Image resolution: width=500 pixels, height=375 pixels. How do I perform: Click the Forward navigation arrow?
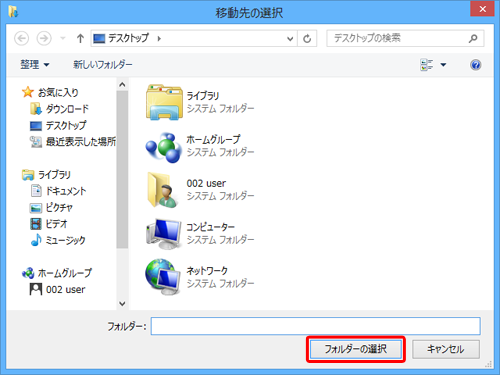[x=44, y=39]
